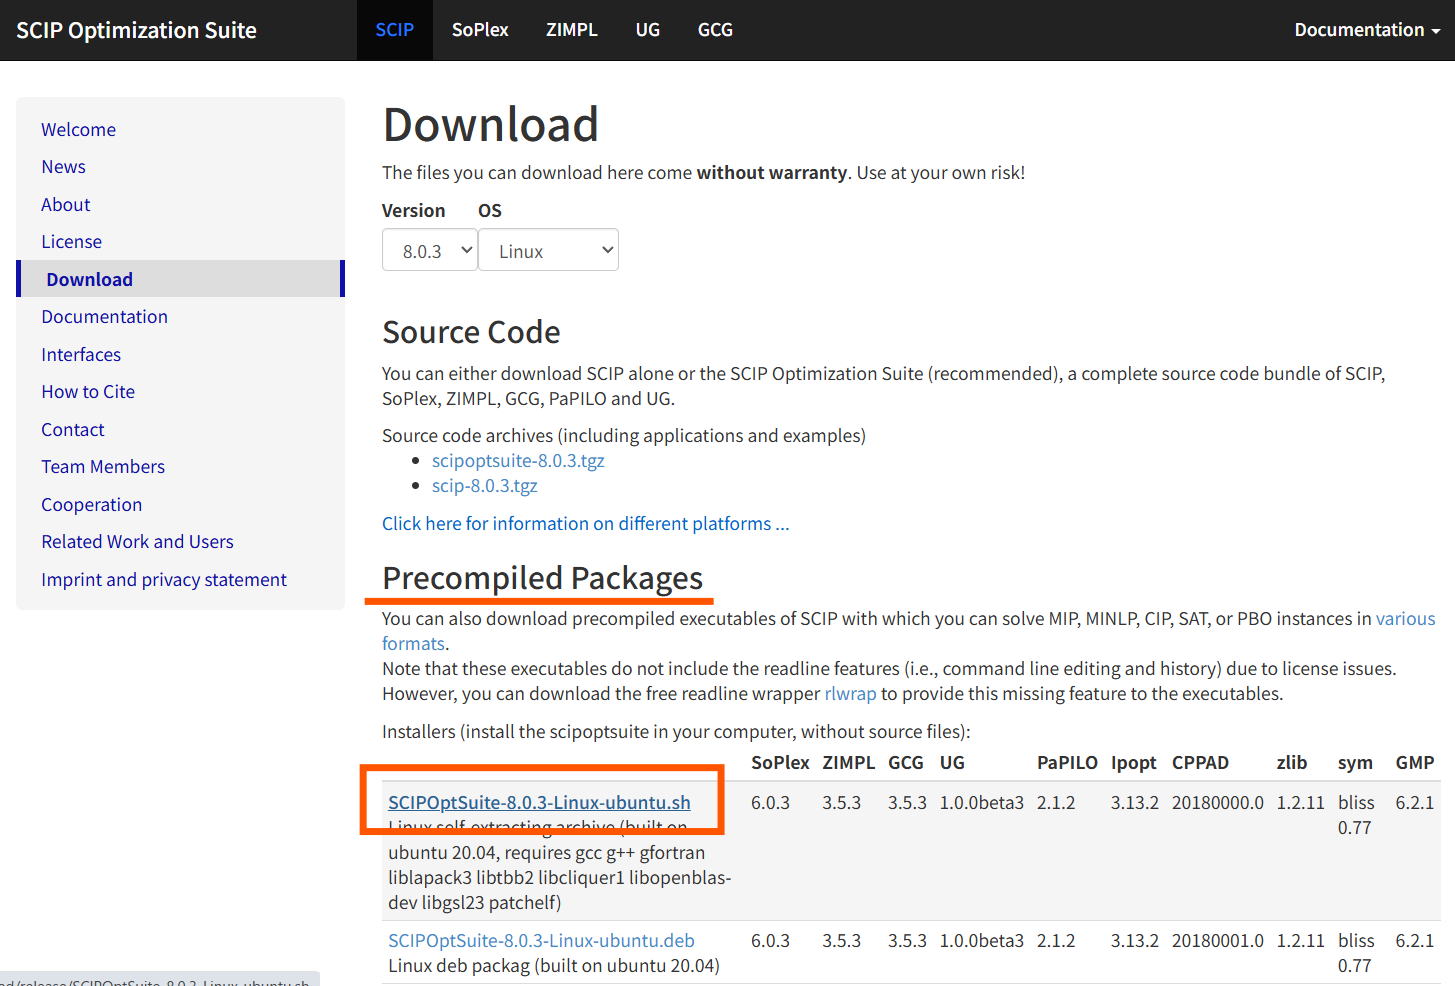This screenshot has width=1455, height=986.
Task: Open the Interfaces sidebar page
Action: coord(81,355)
